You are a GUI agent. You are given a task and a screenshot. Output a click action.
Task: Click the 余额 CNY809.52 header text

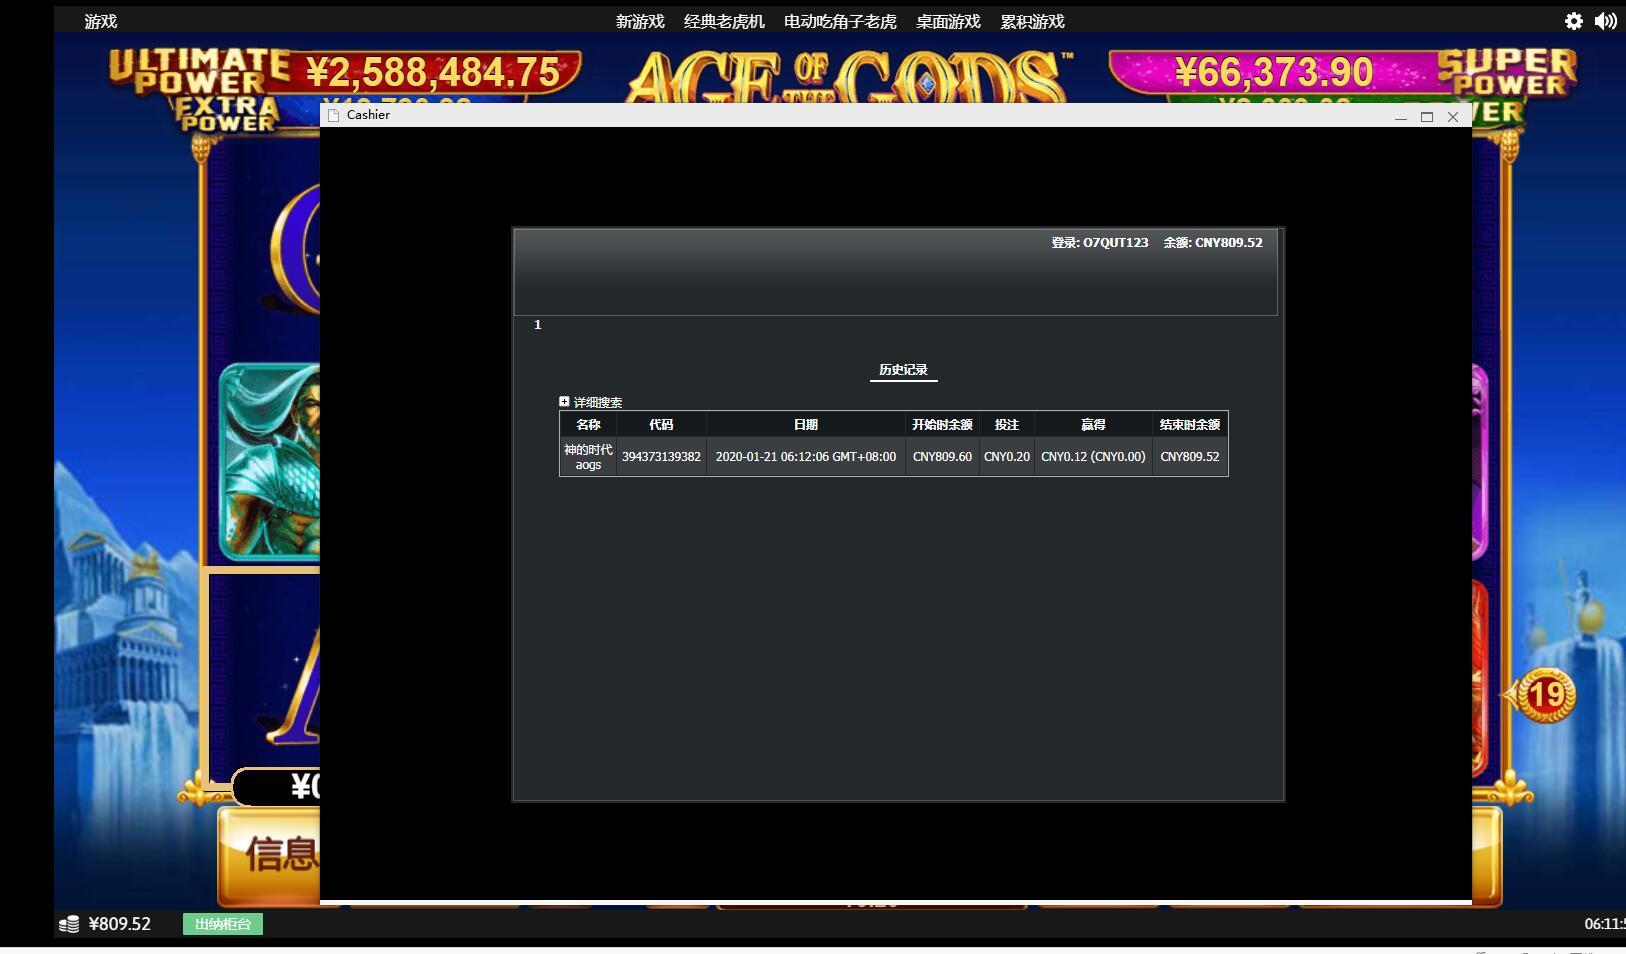tap(1213, 243)
